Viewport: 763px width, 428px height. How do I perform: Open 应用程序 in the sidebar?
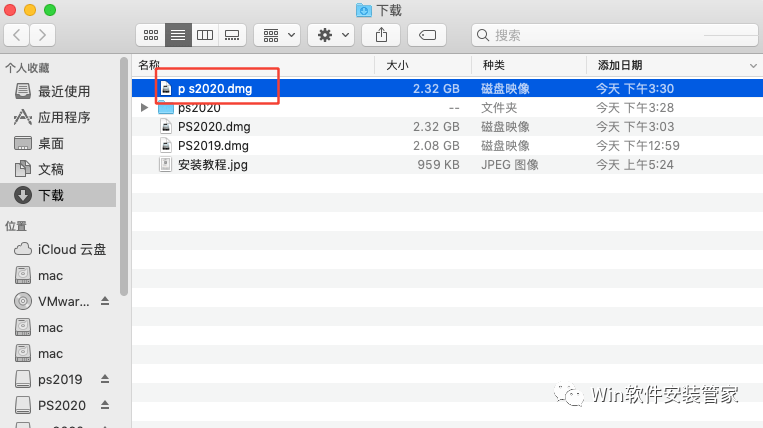click(x=58, y=117)
